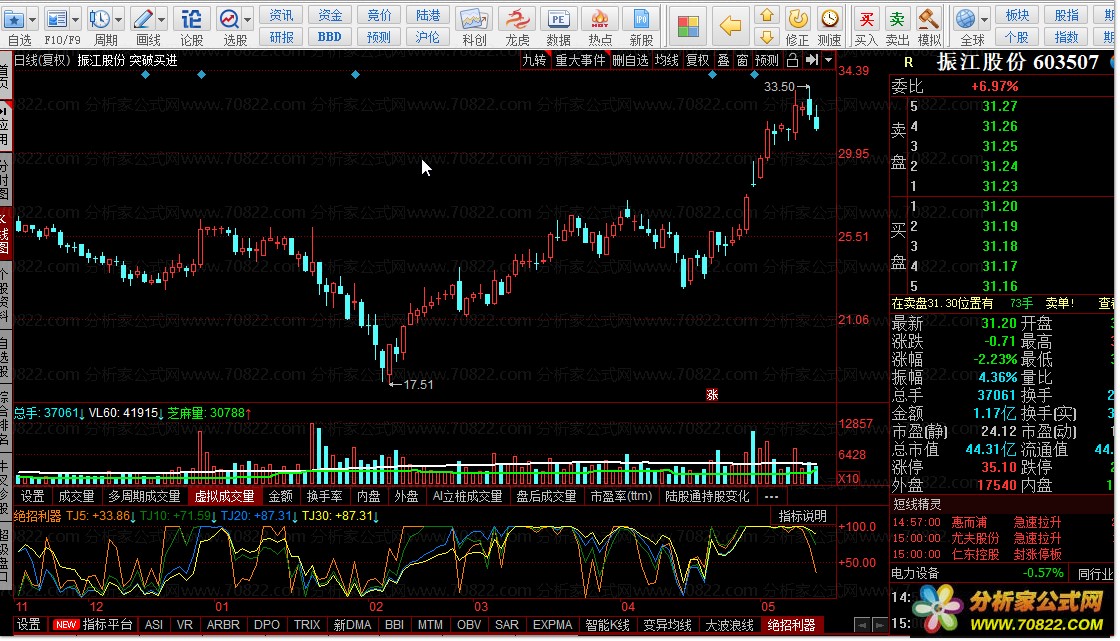The height and width of the screenshot is (641, 1120).
Task: Click the indicator tabs scroll-left arrow
Action: coord(862,625)
